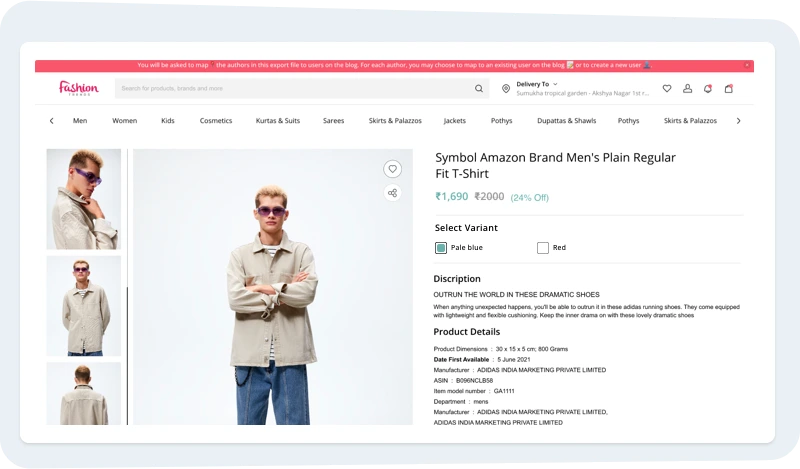Select the Red variant checkbox
This screenshot has height=469, width=800.
543,247
